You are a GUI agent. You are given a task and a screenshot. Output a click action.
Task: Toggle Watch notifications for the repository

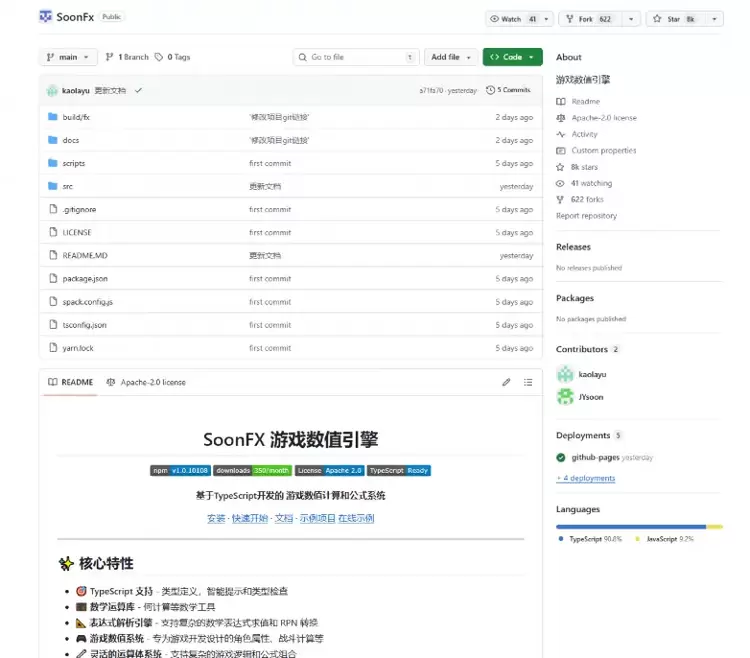tap(510, 18)
